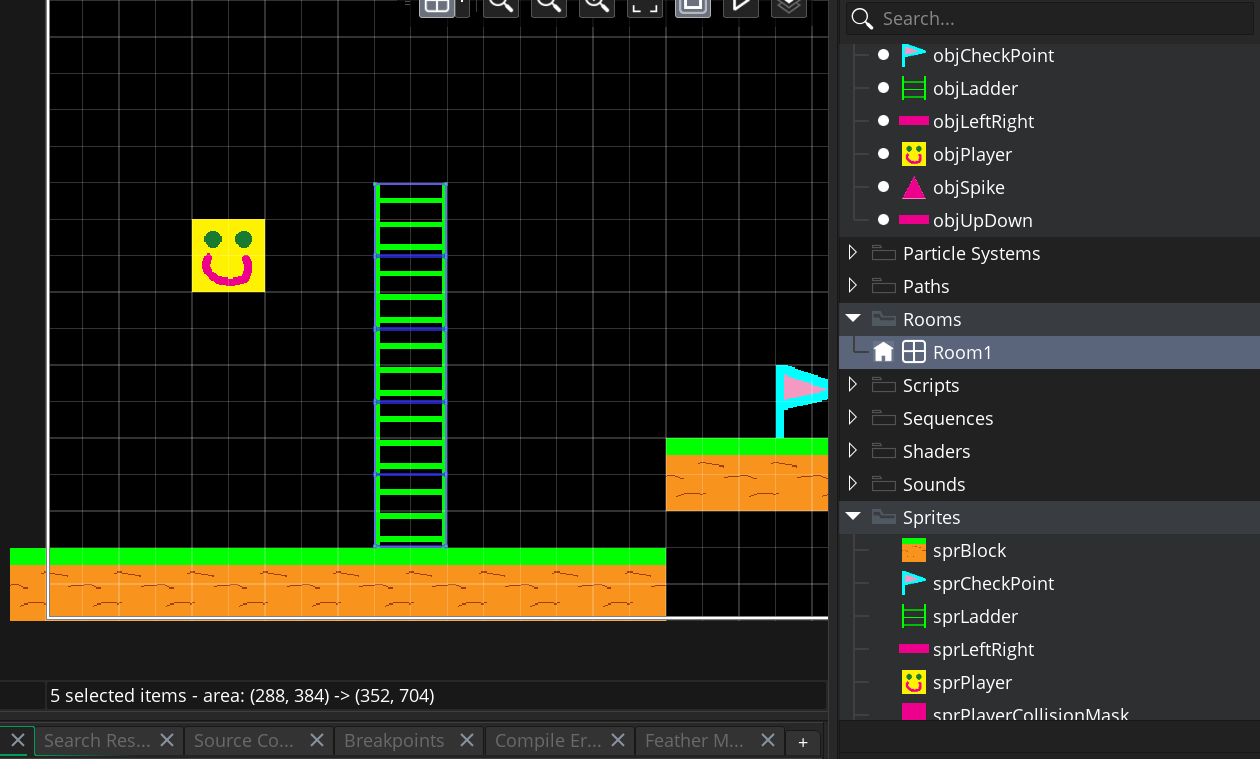Viewport: 1260px width, 759px height.
Task: Select the objLadder object entry
Action: coord(974,89)
